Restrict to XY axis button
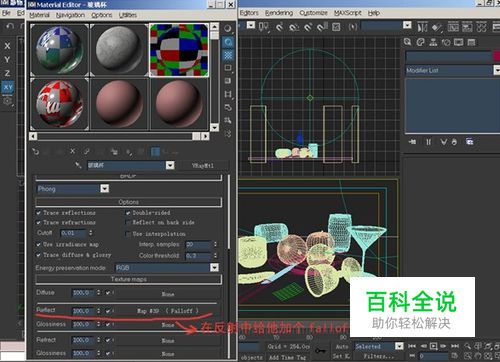 pyautogui.click(x=8, y=87)
